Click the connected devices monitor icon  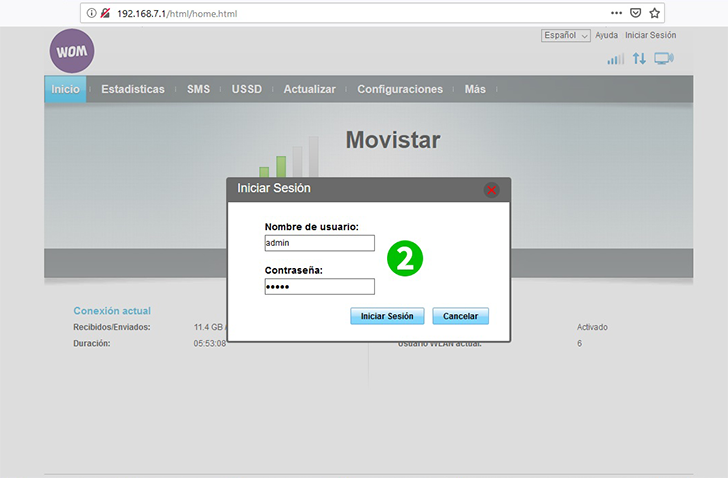(x=664, y=58)
